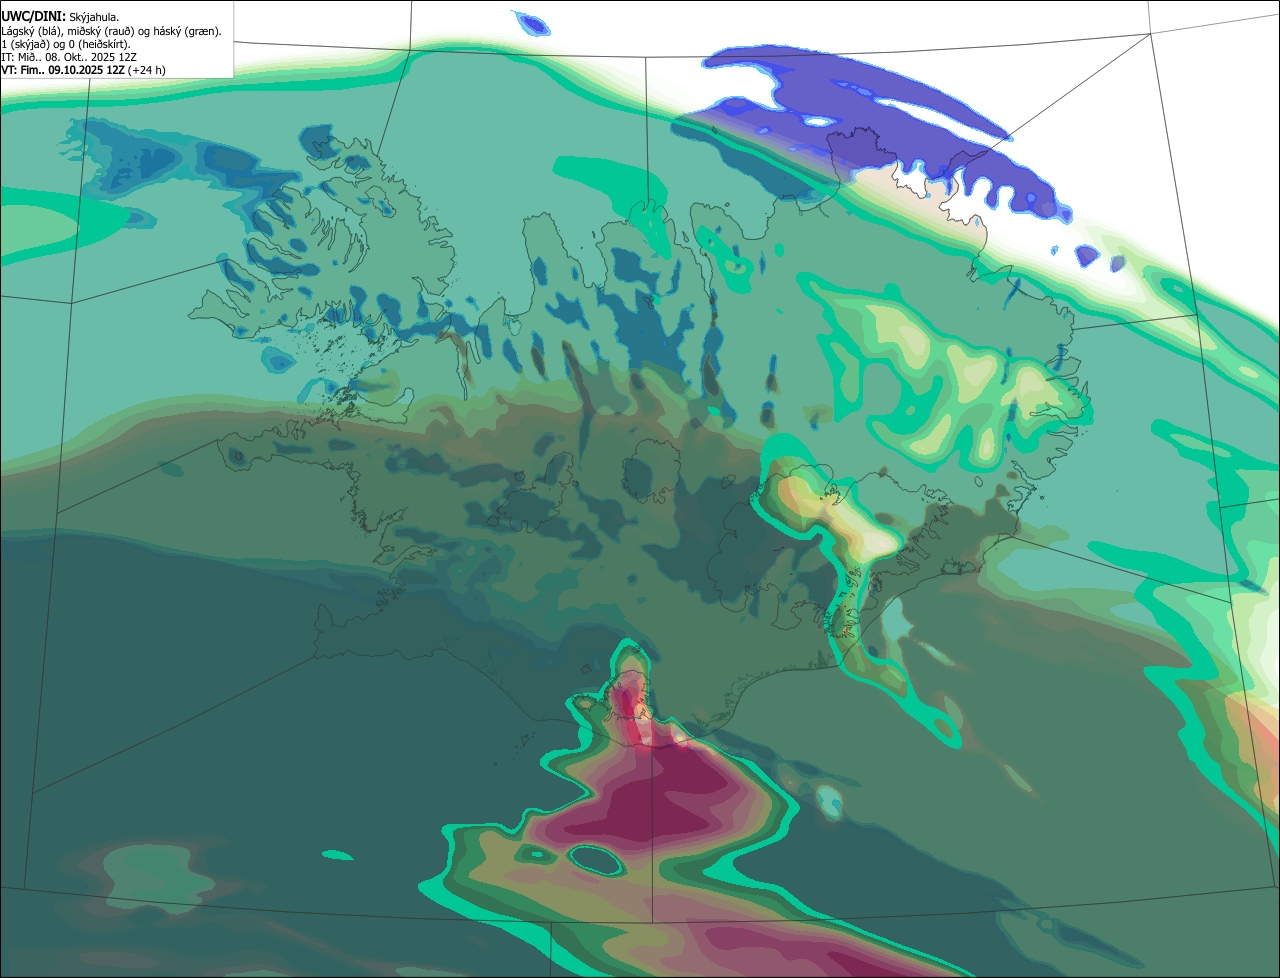Click the "Lágský (blá)" legend text
The image size is (1280, 978).
coord(30,31)
